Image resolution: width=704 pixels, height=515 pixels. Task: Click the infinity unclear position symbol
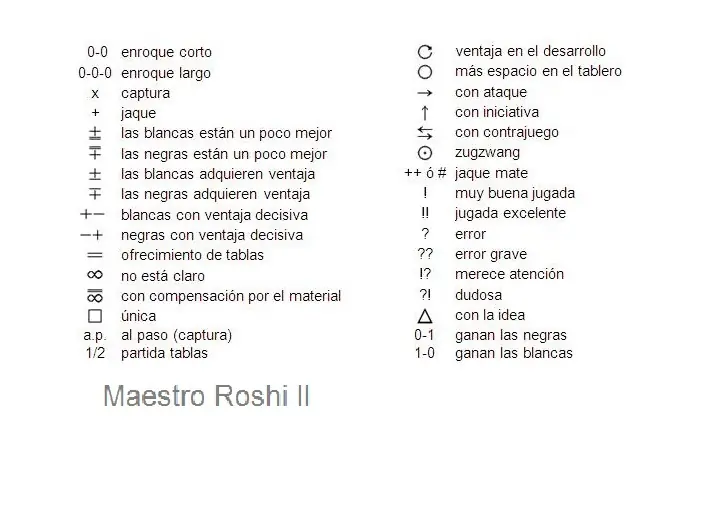pyautogui.click(x=95, y=274)
